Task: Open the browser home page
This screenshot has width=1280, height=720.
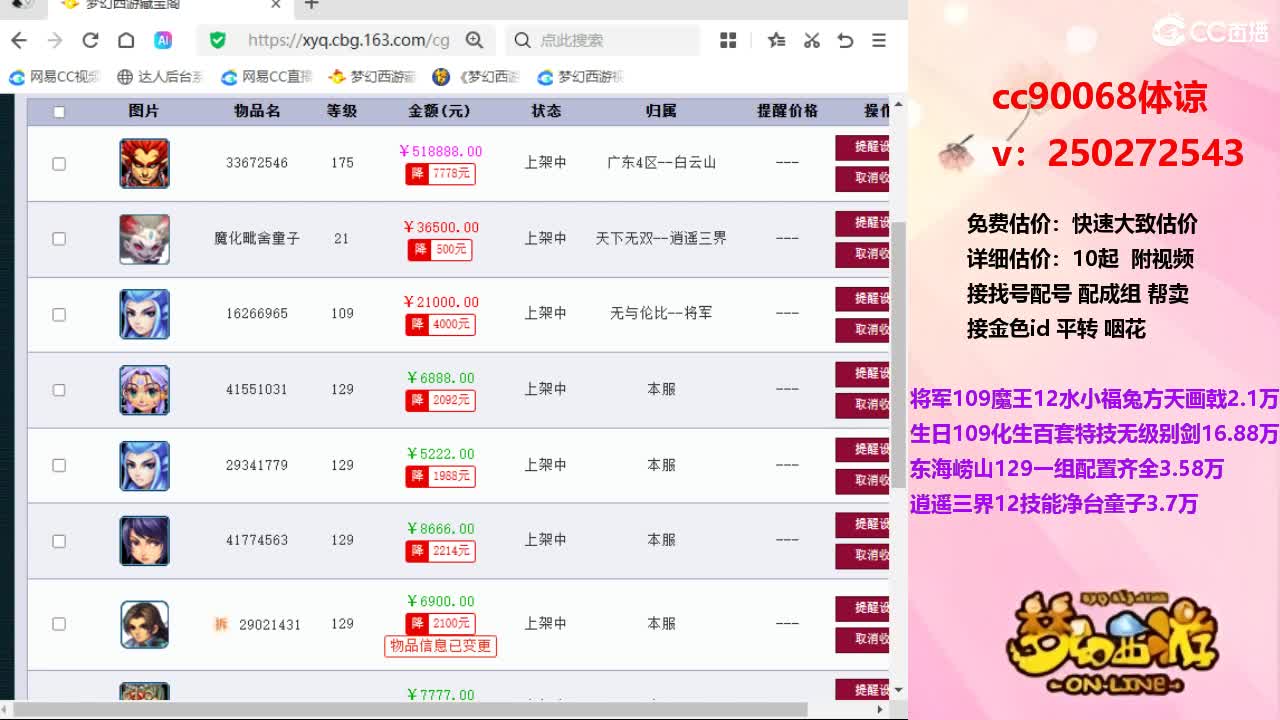Action: [126, 40]
